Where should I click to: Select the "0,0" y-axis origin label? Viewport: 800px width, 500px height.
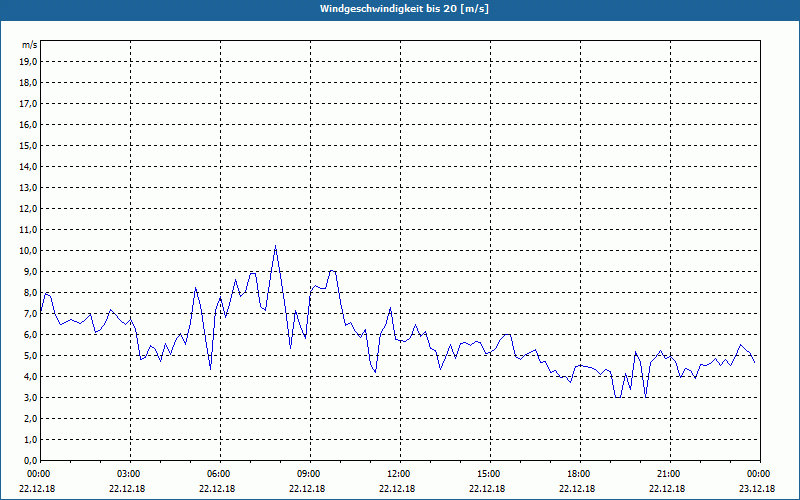(30, 461)
